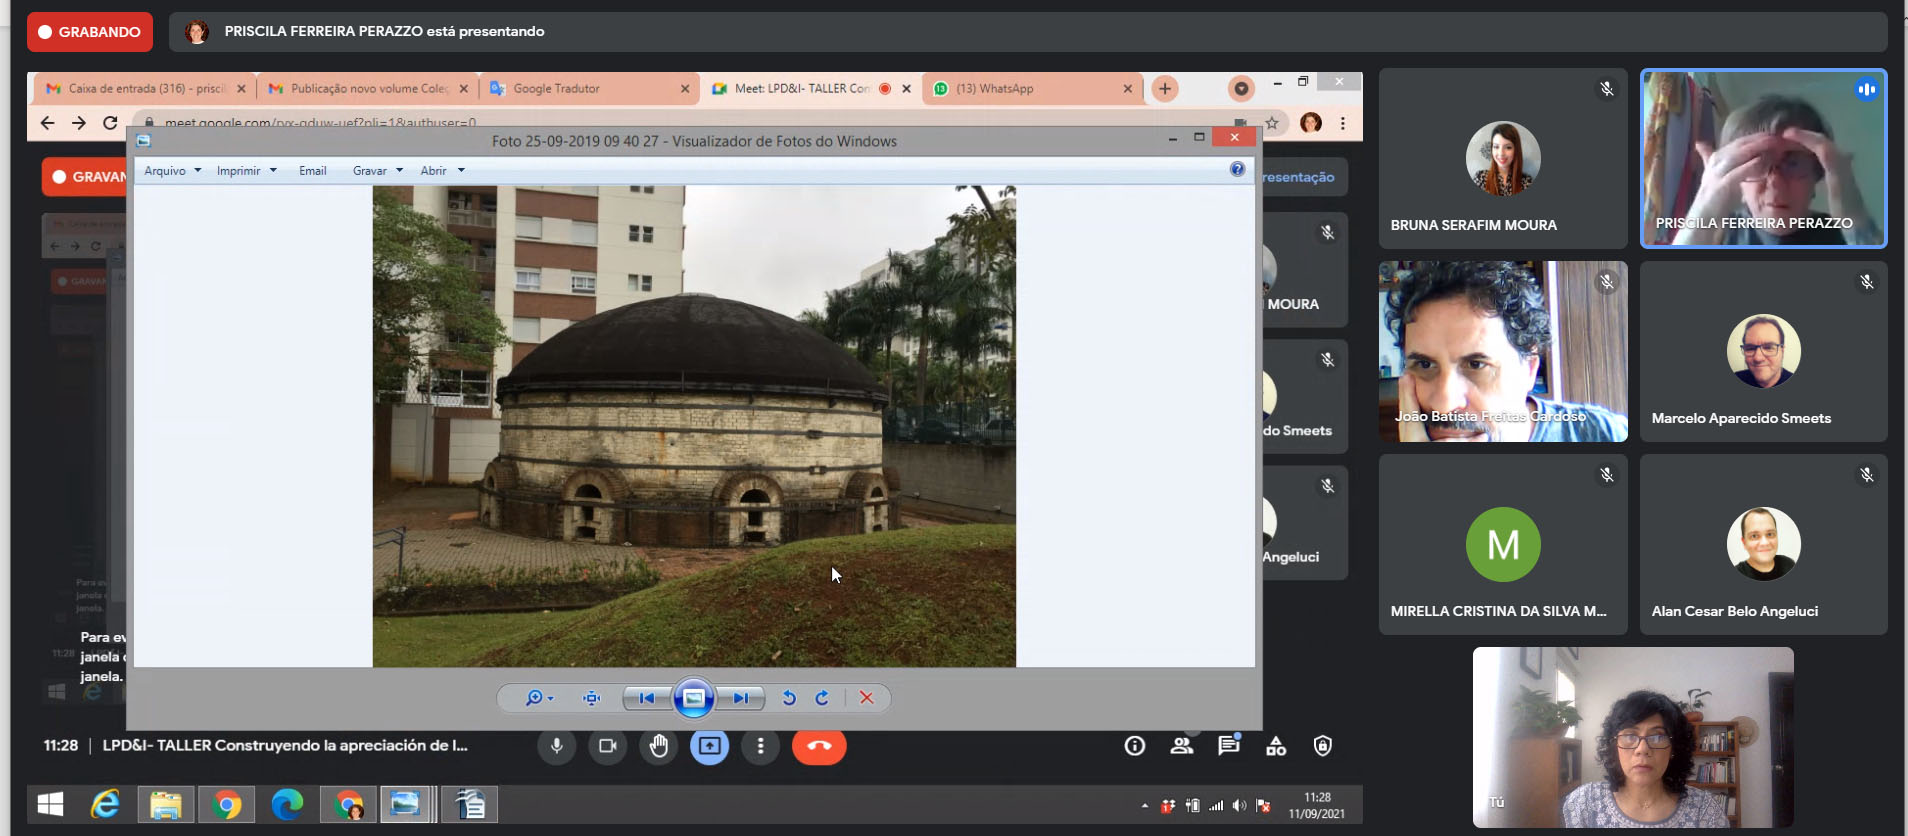This screenshot has height=836, width=1908.
Task: Expand the Arquivo menu
Action: pyautogui.click(x=172, y=171)
